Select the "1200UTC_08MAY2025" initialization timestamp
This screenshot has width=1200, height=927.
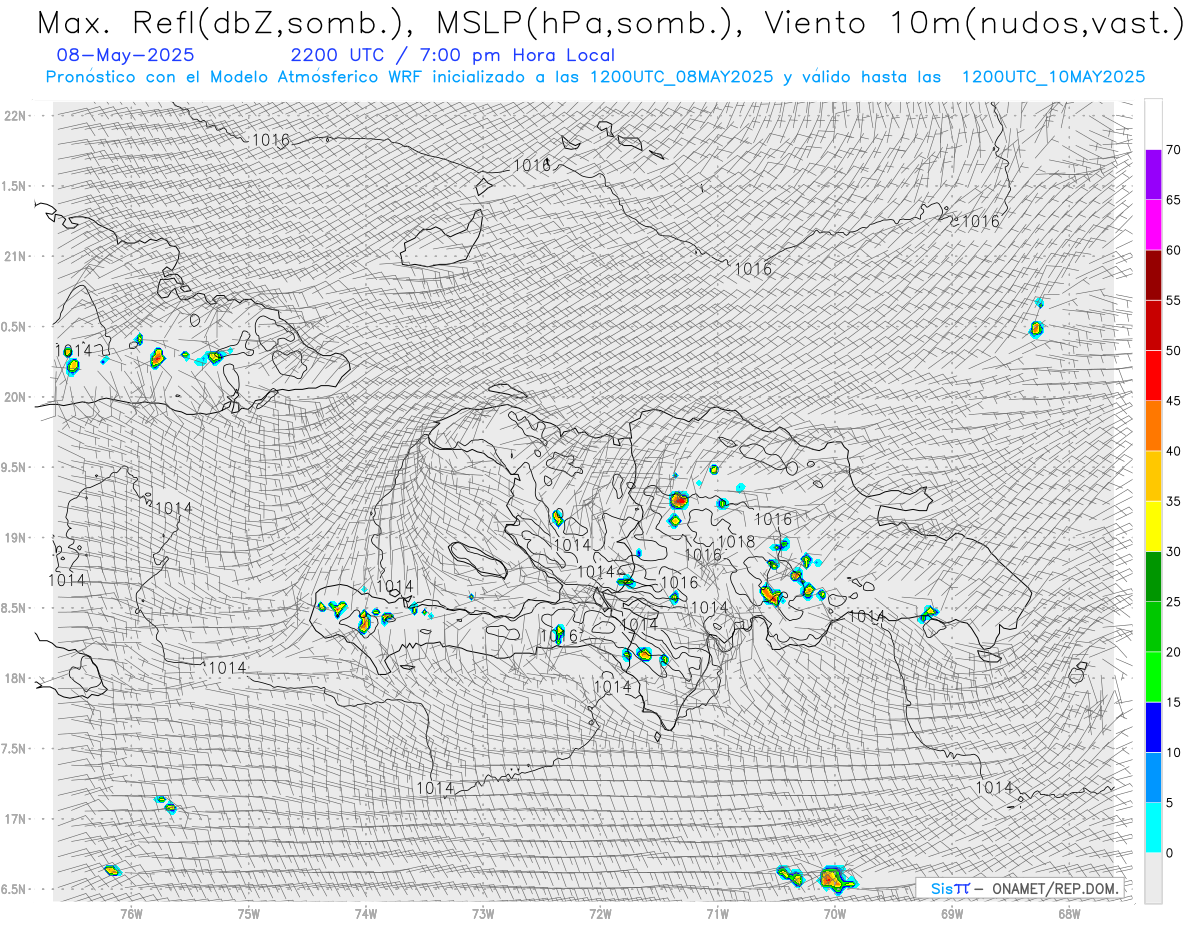[x=681, y=77]
